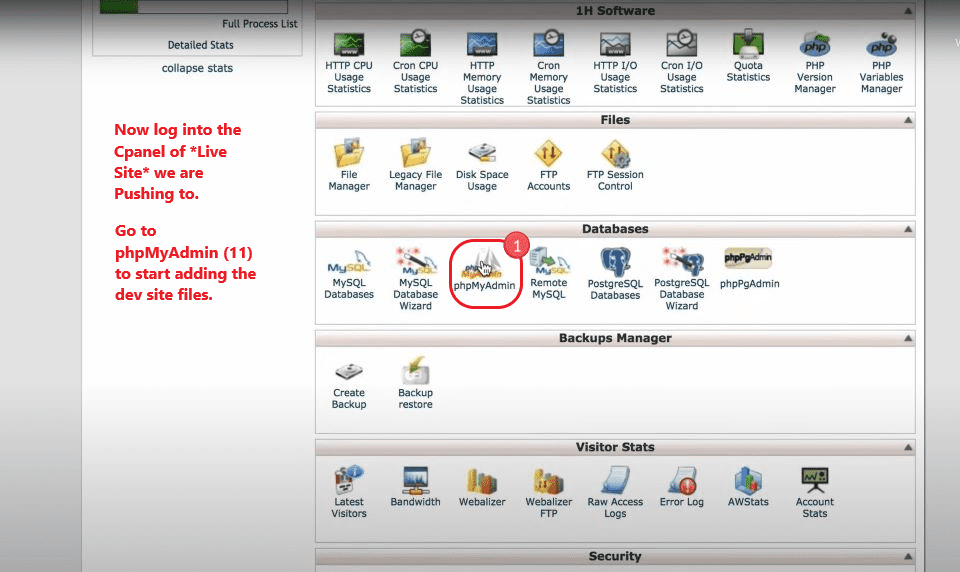The width and height of the screenshot is (960, 572).
Task: View Disk Space Usage
Action: (x=482, y=167)
